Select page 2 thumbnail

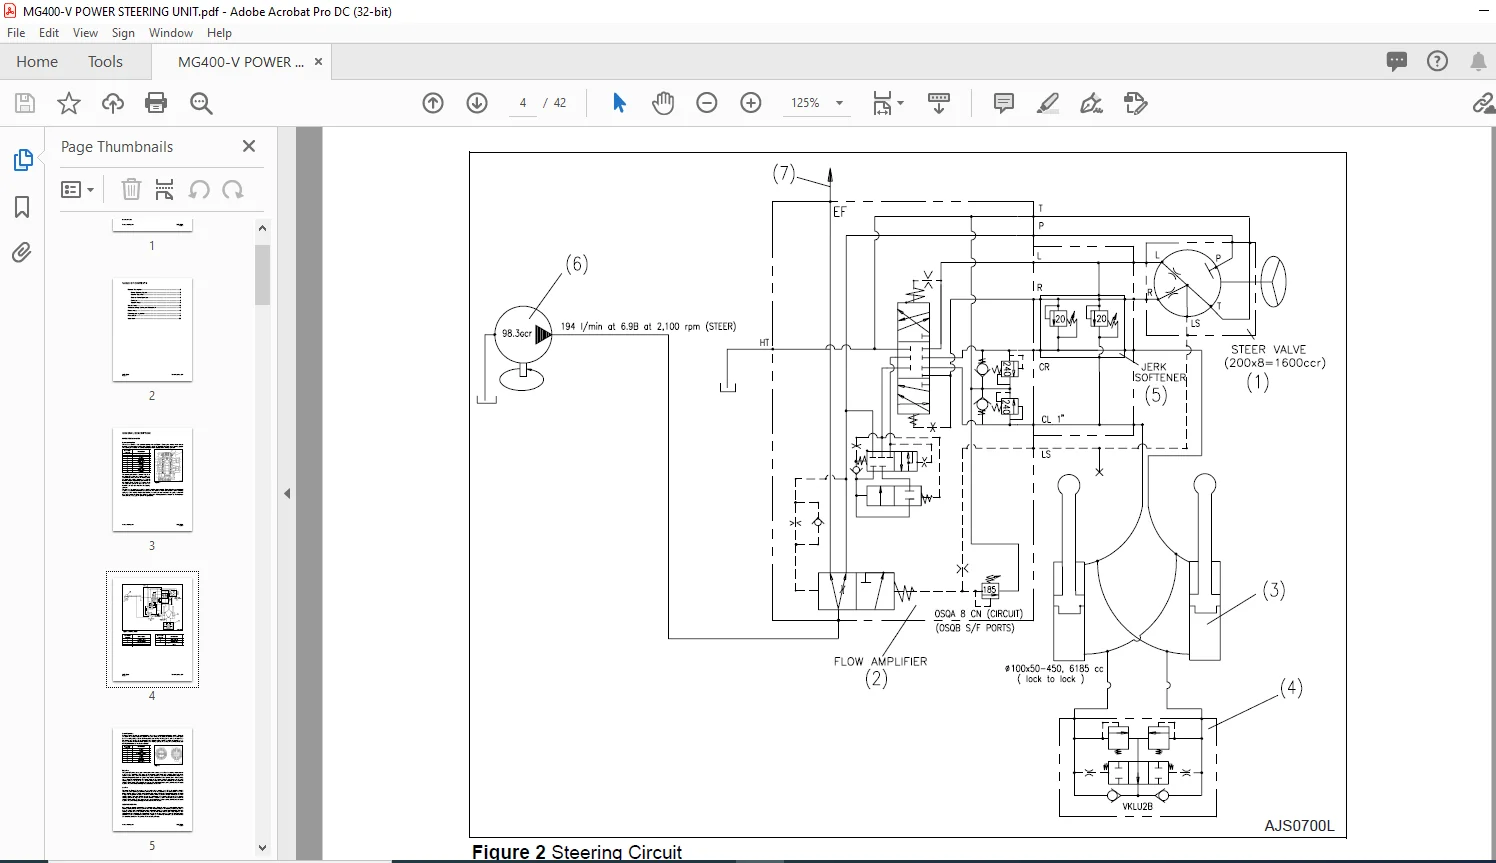(x=152, y=330)
